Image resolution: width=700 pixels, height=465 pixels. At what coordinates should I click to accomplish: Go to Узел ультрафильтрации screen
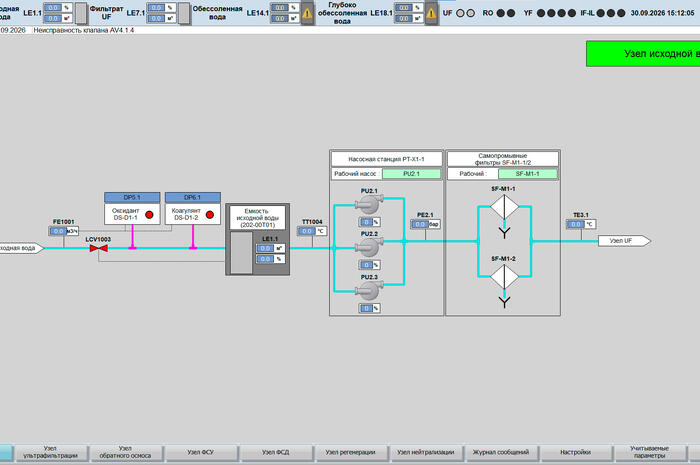pyautogui.click(x=50, y=452)
